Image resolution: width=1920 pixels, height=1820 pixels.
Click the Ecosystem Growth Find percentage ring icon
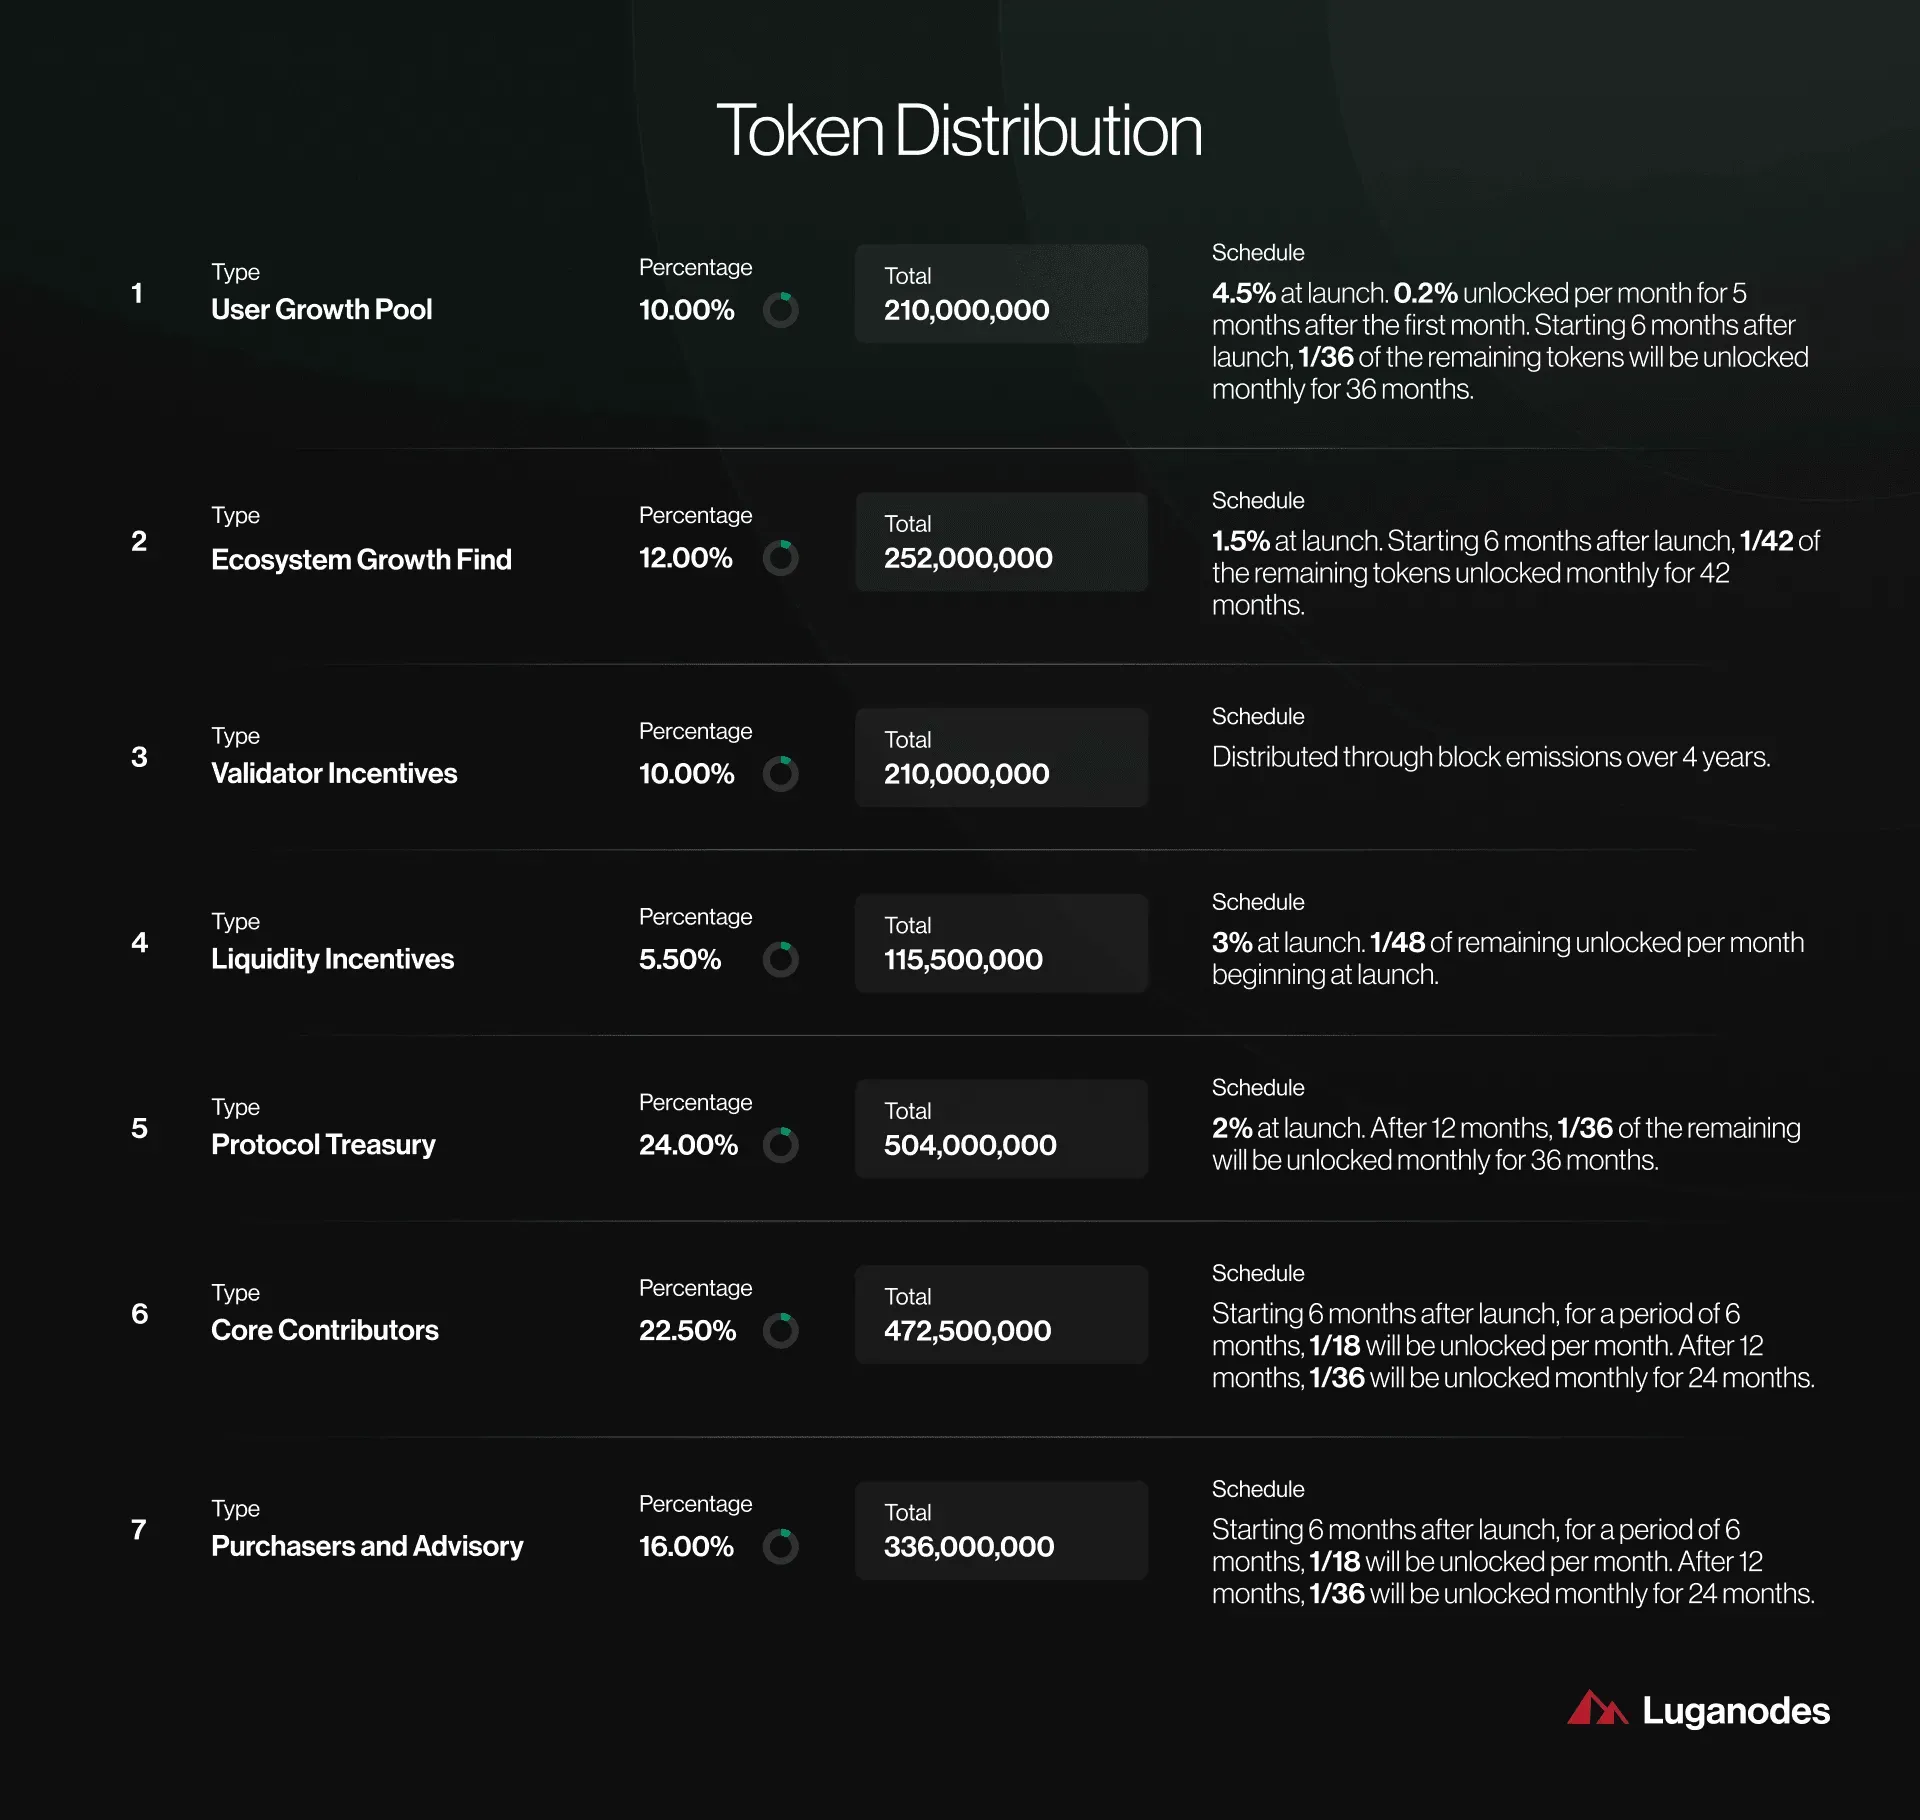point(781,558)
